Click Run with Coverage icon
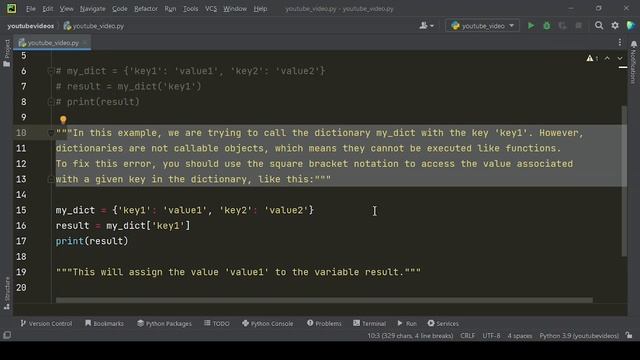This screenshot has height=360, width=640. [x=562, y=26]
